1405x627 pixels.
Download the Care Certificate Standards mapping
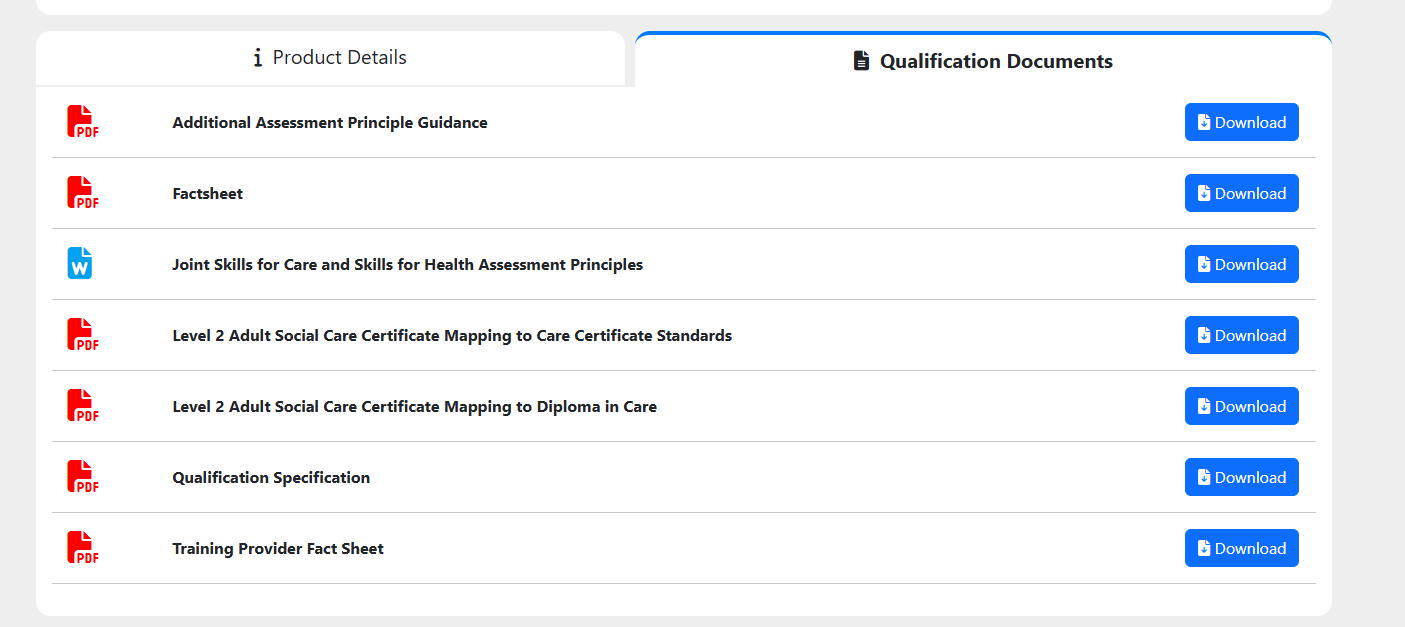(1241, 334)
